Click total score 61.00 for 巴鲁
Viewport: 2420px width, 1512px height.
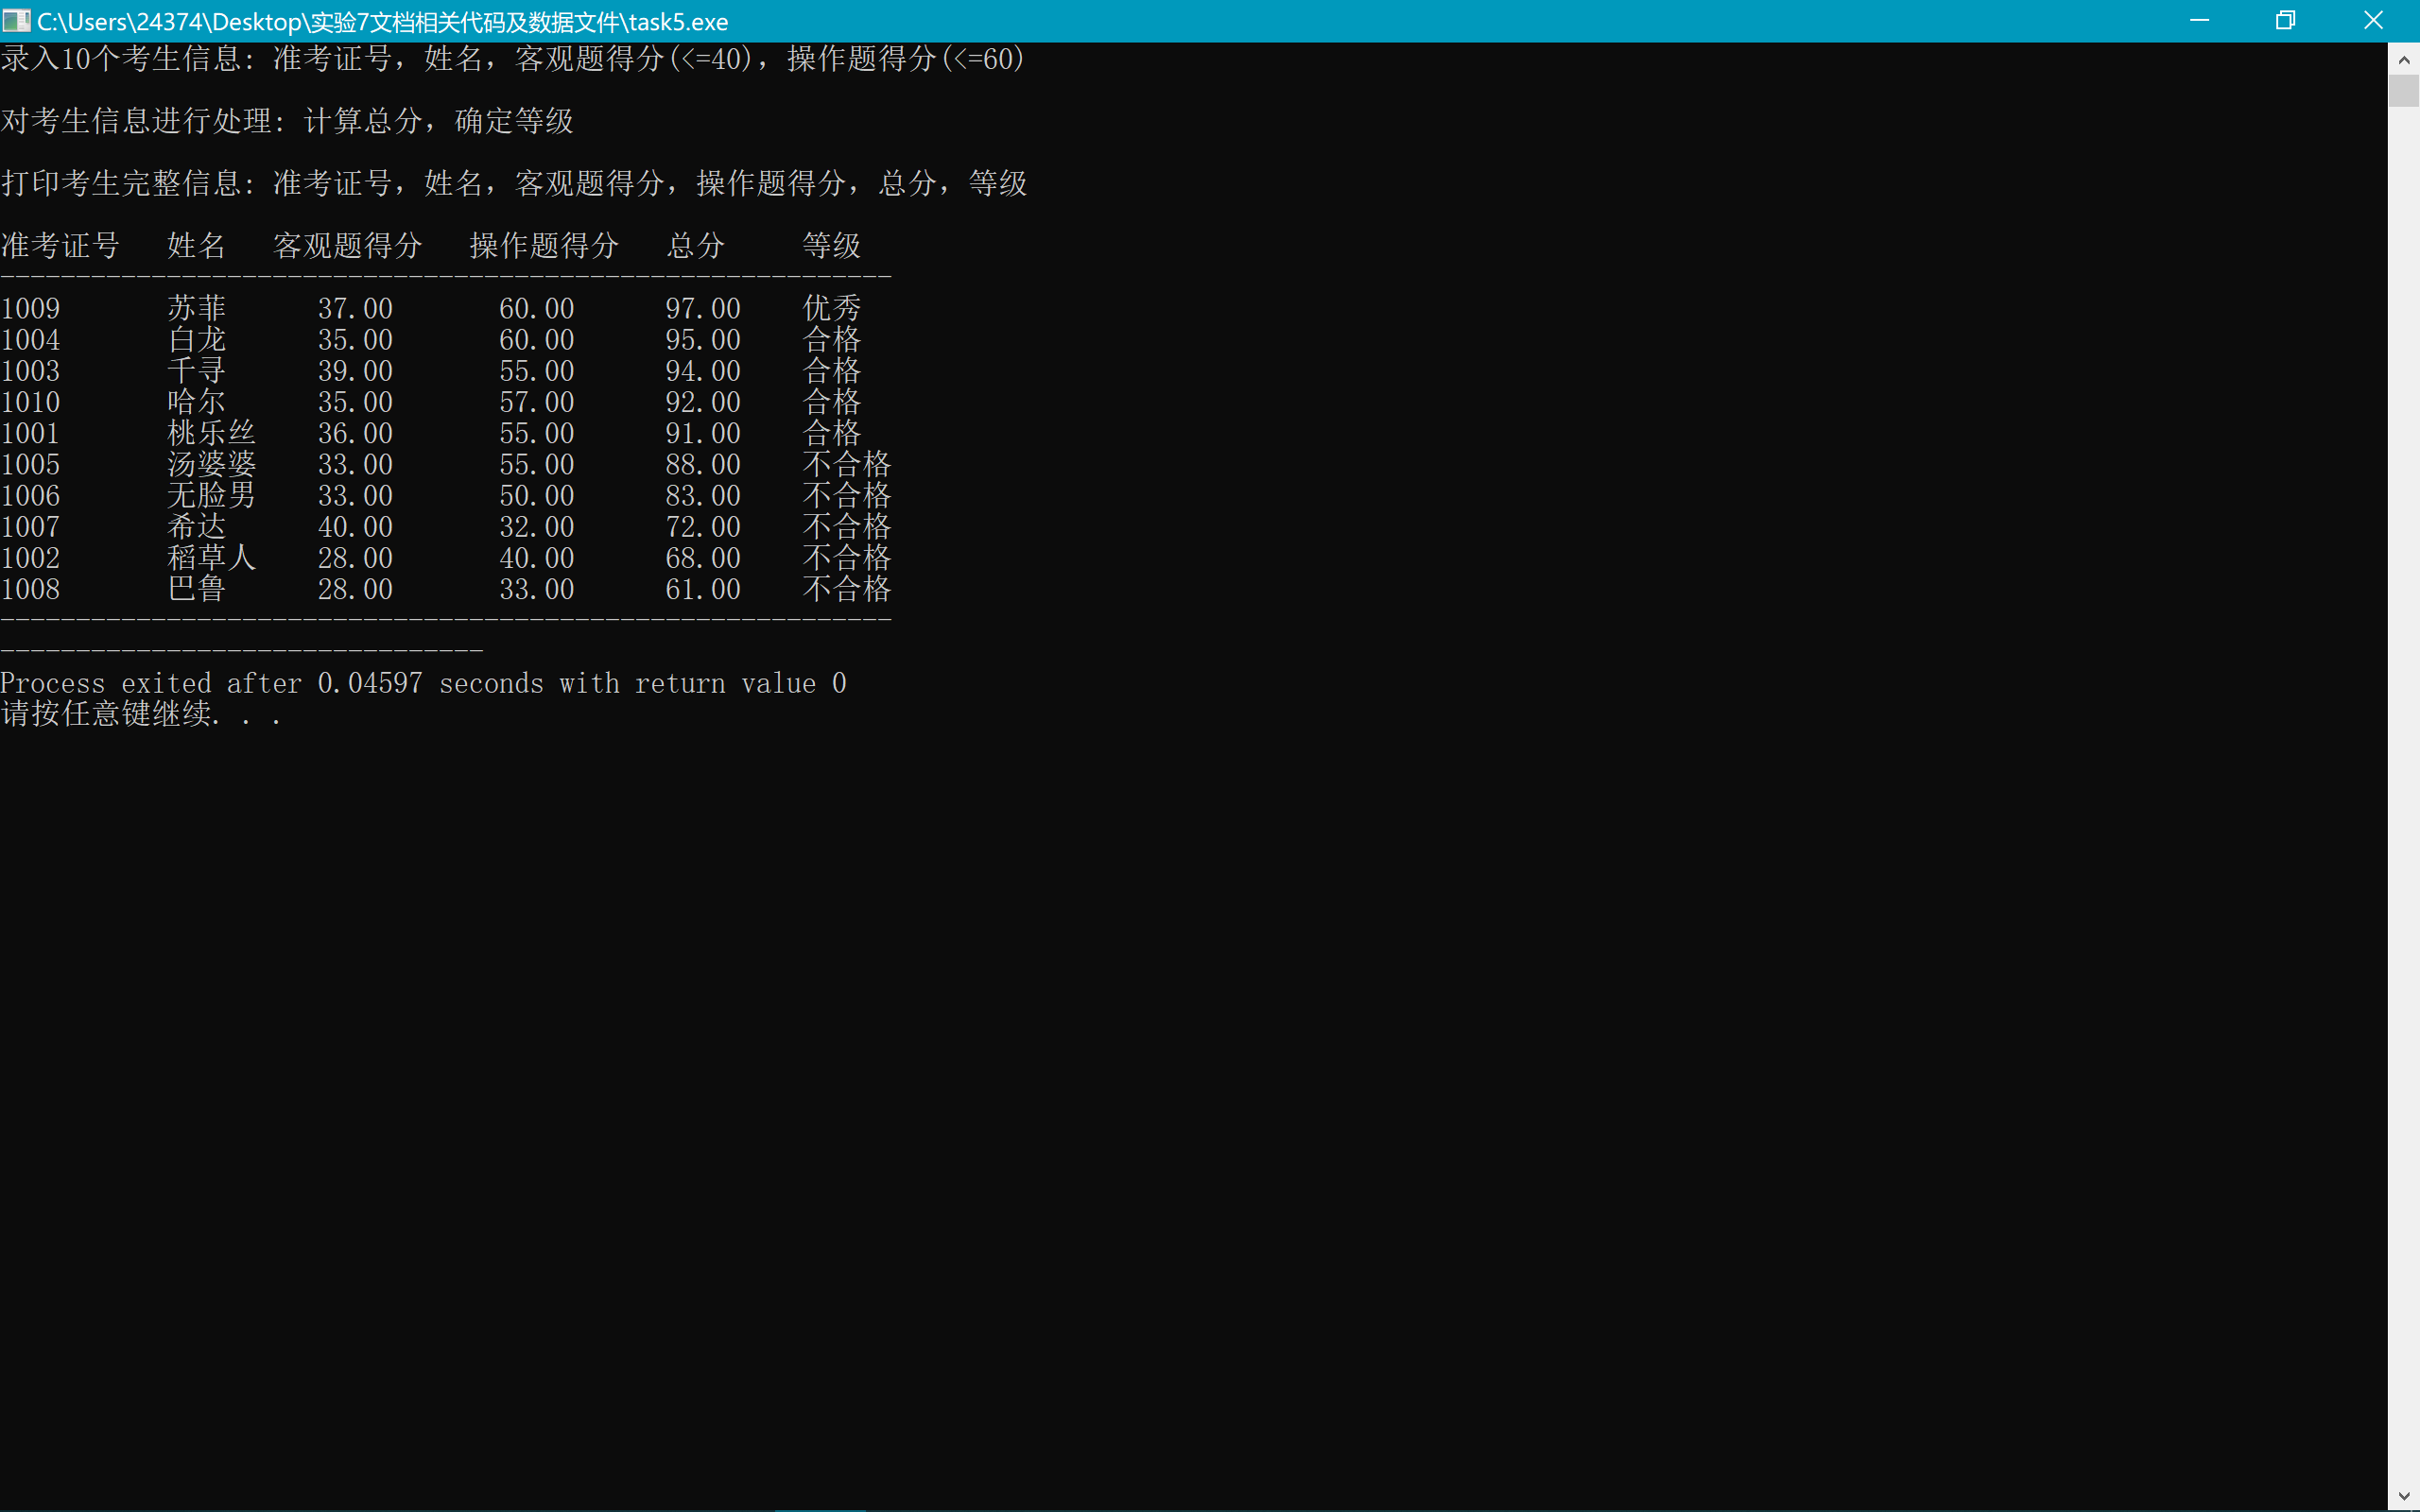[x=703, y=589]
